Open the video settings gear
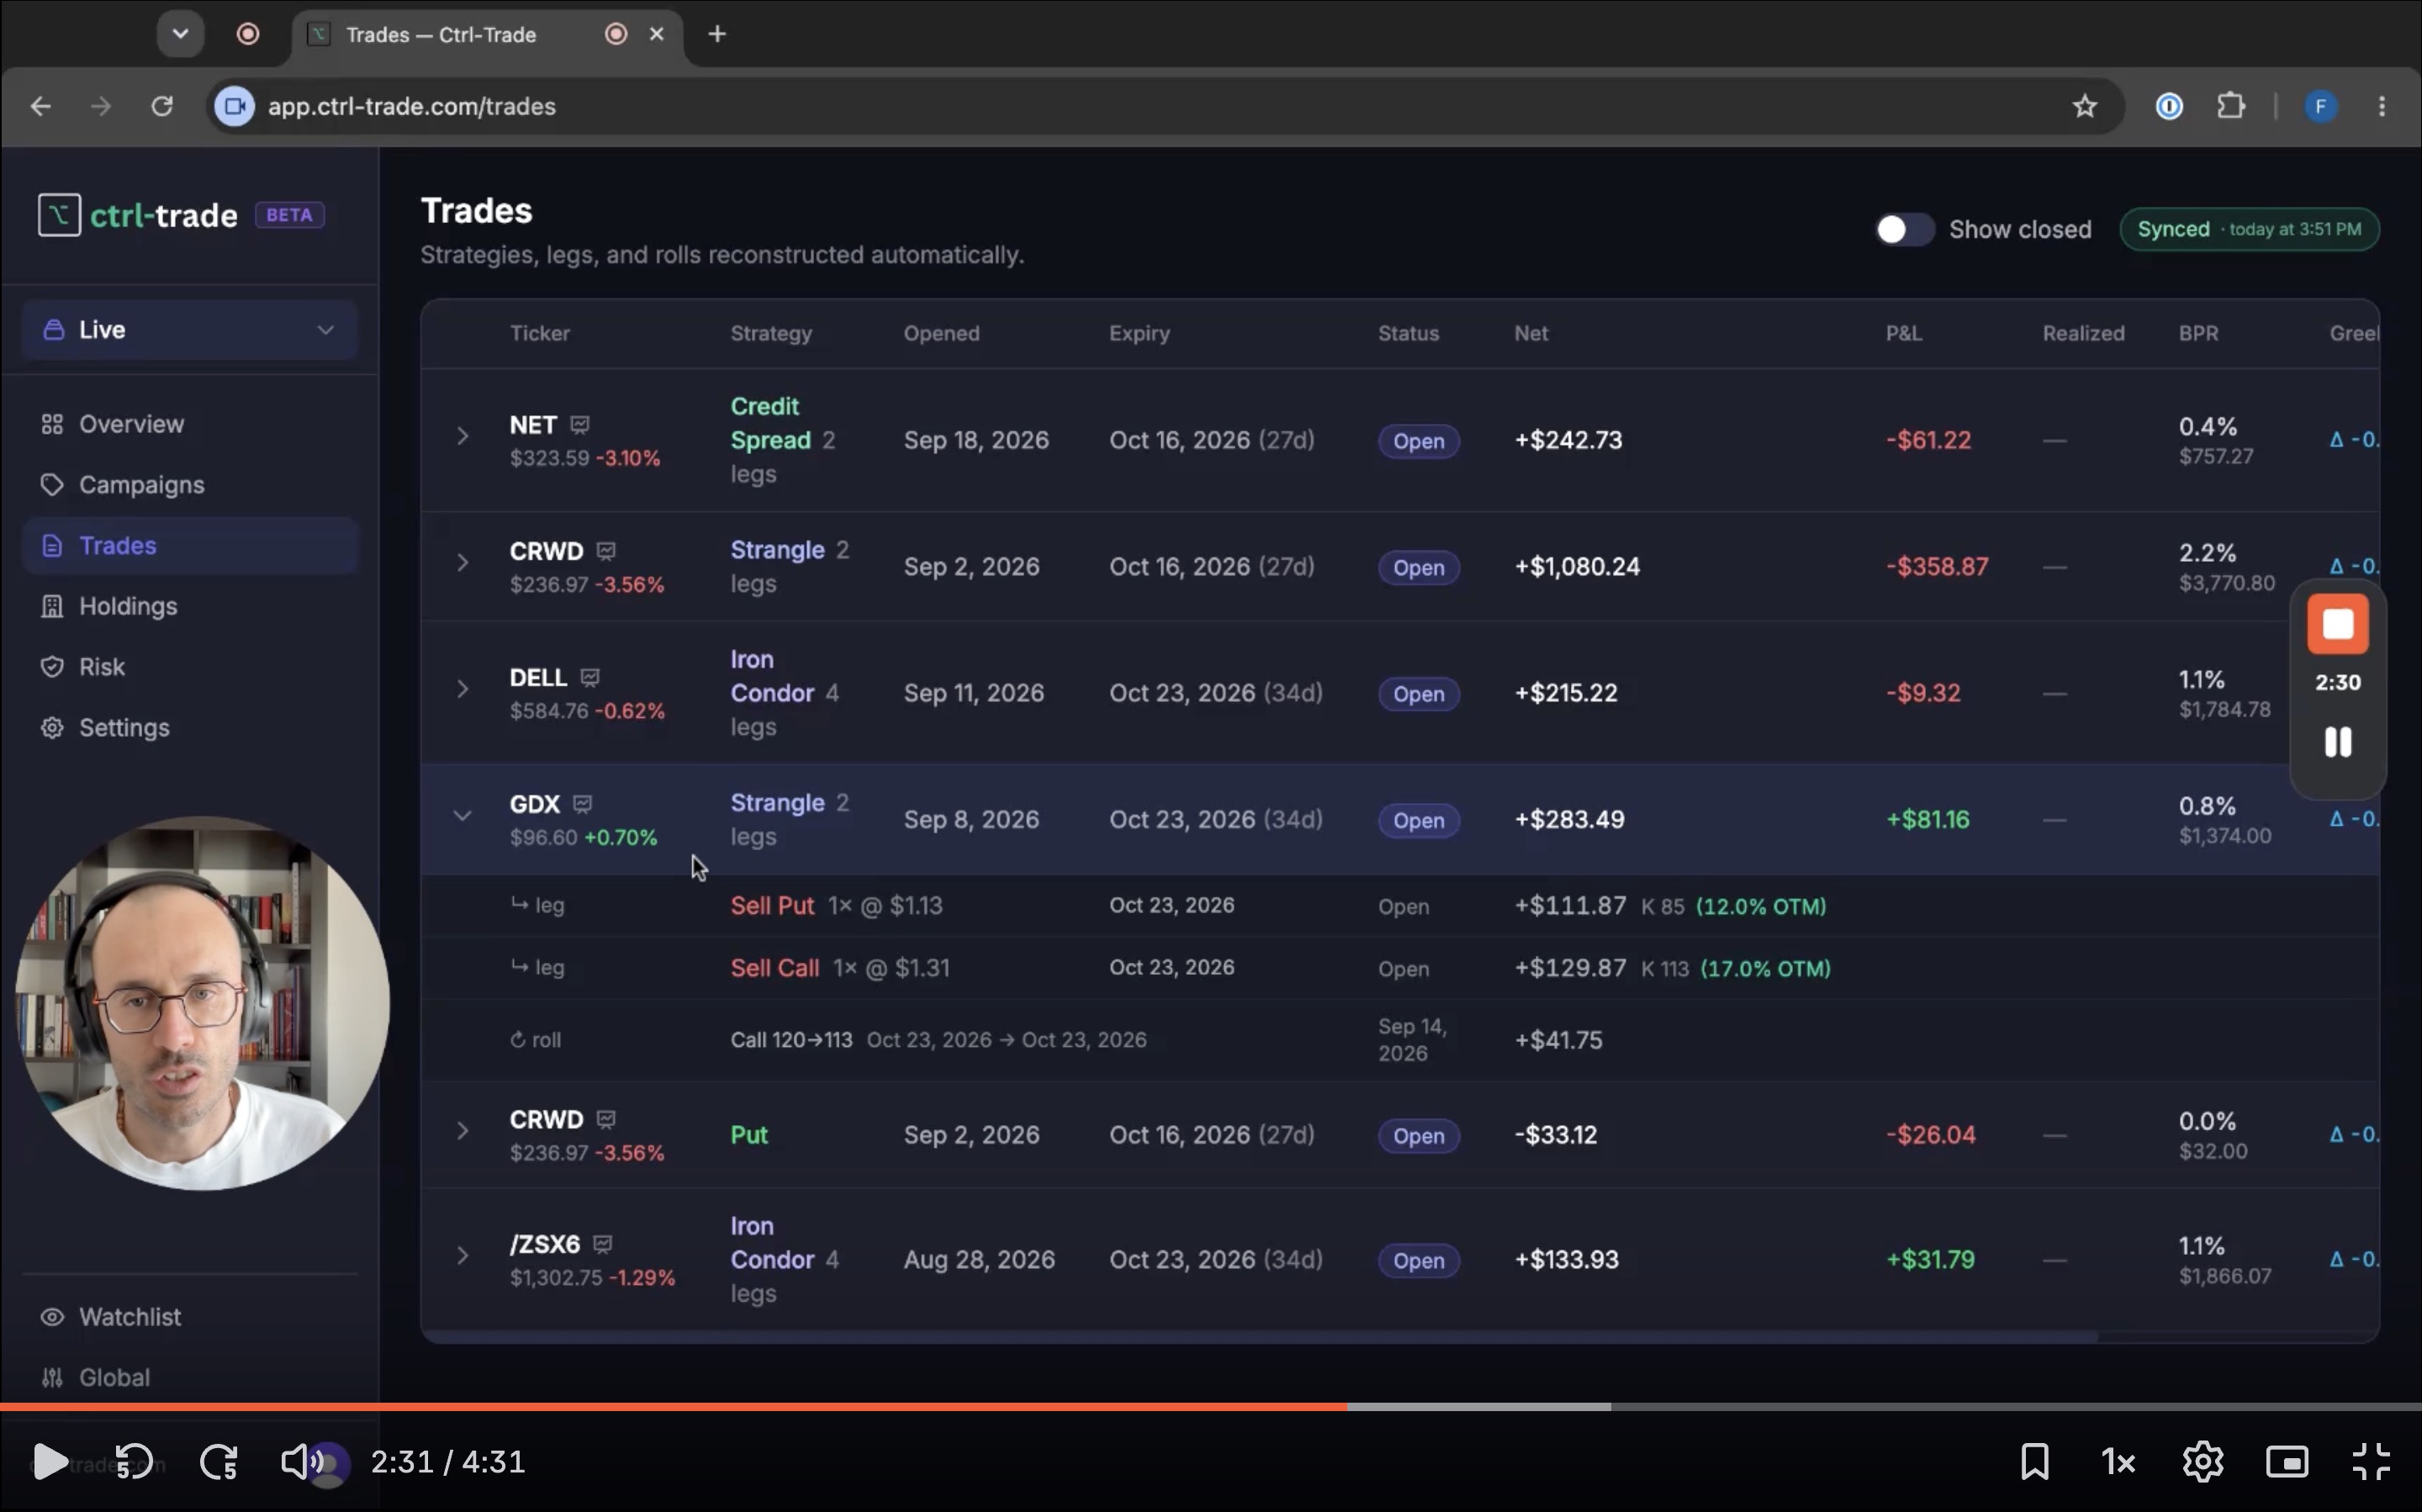The height and width of the screenshot is (1512, 2422). [2203, 1462]
